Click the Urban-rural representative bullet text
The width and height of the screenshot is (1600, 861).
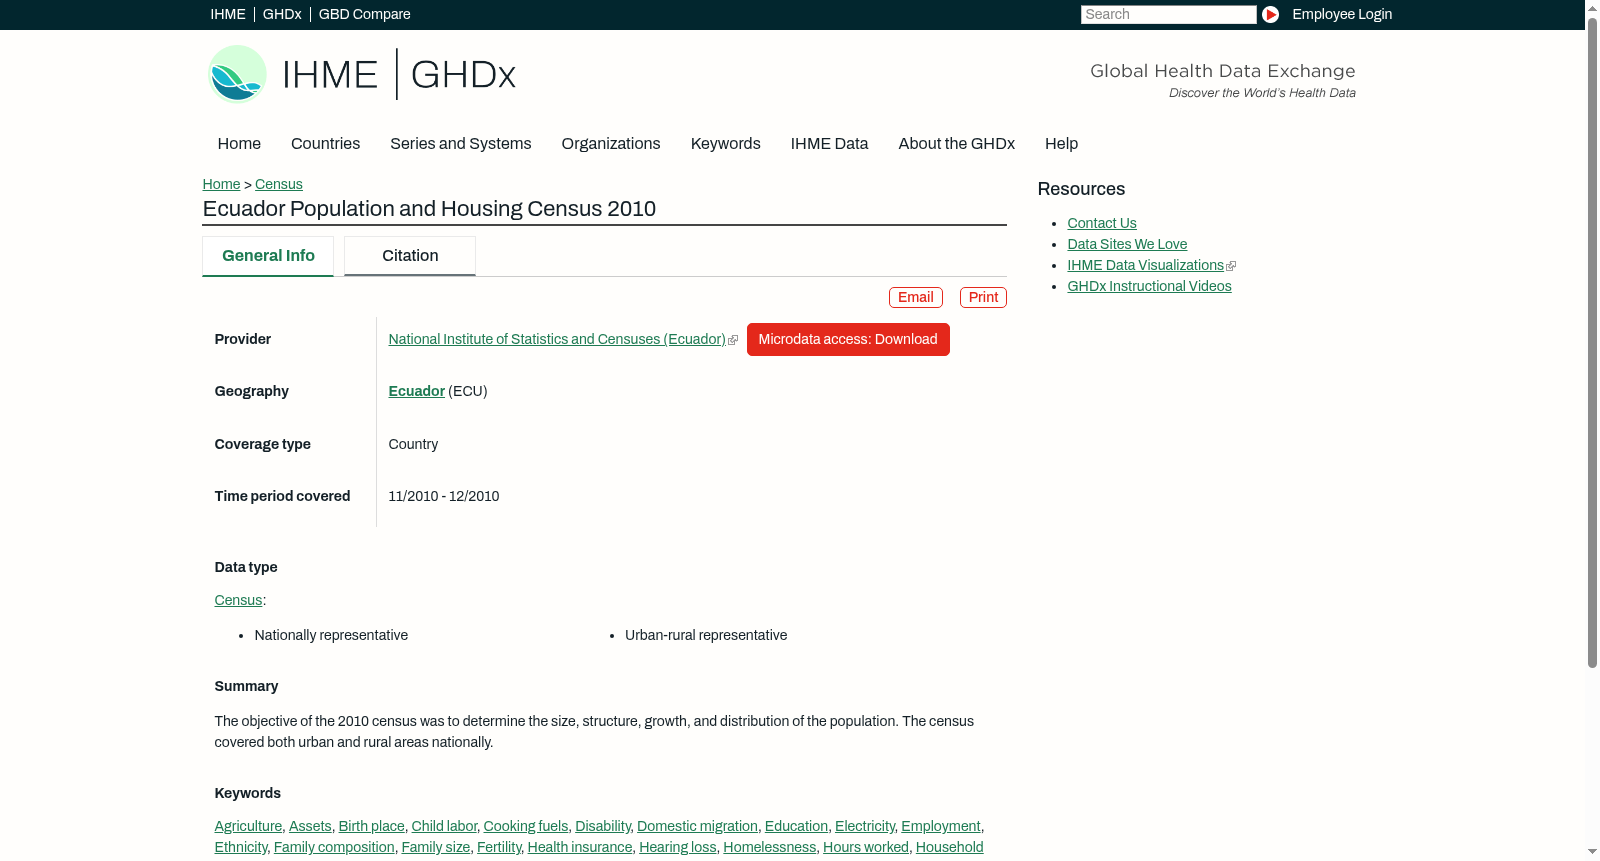point(706,635)
